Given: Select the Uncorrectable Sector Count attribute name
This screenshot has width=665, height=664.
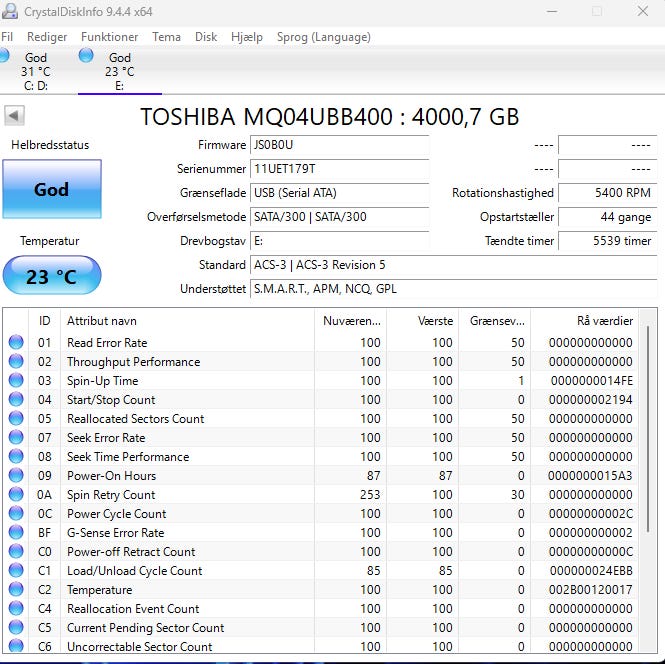Looking at the screenshot, I should [140, 647].
